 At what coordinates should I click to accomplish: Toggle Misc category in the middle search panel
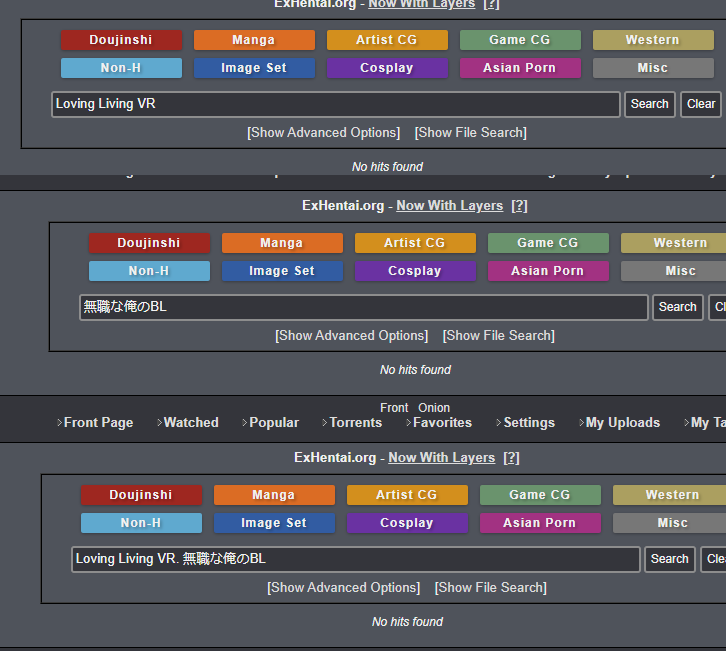click(x=673, y=271)
